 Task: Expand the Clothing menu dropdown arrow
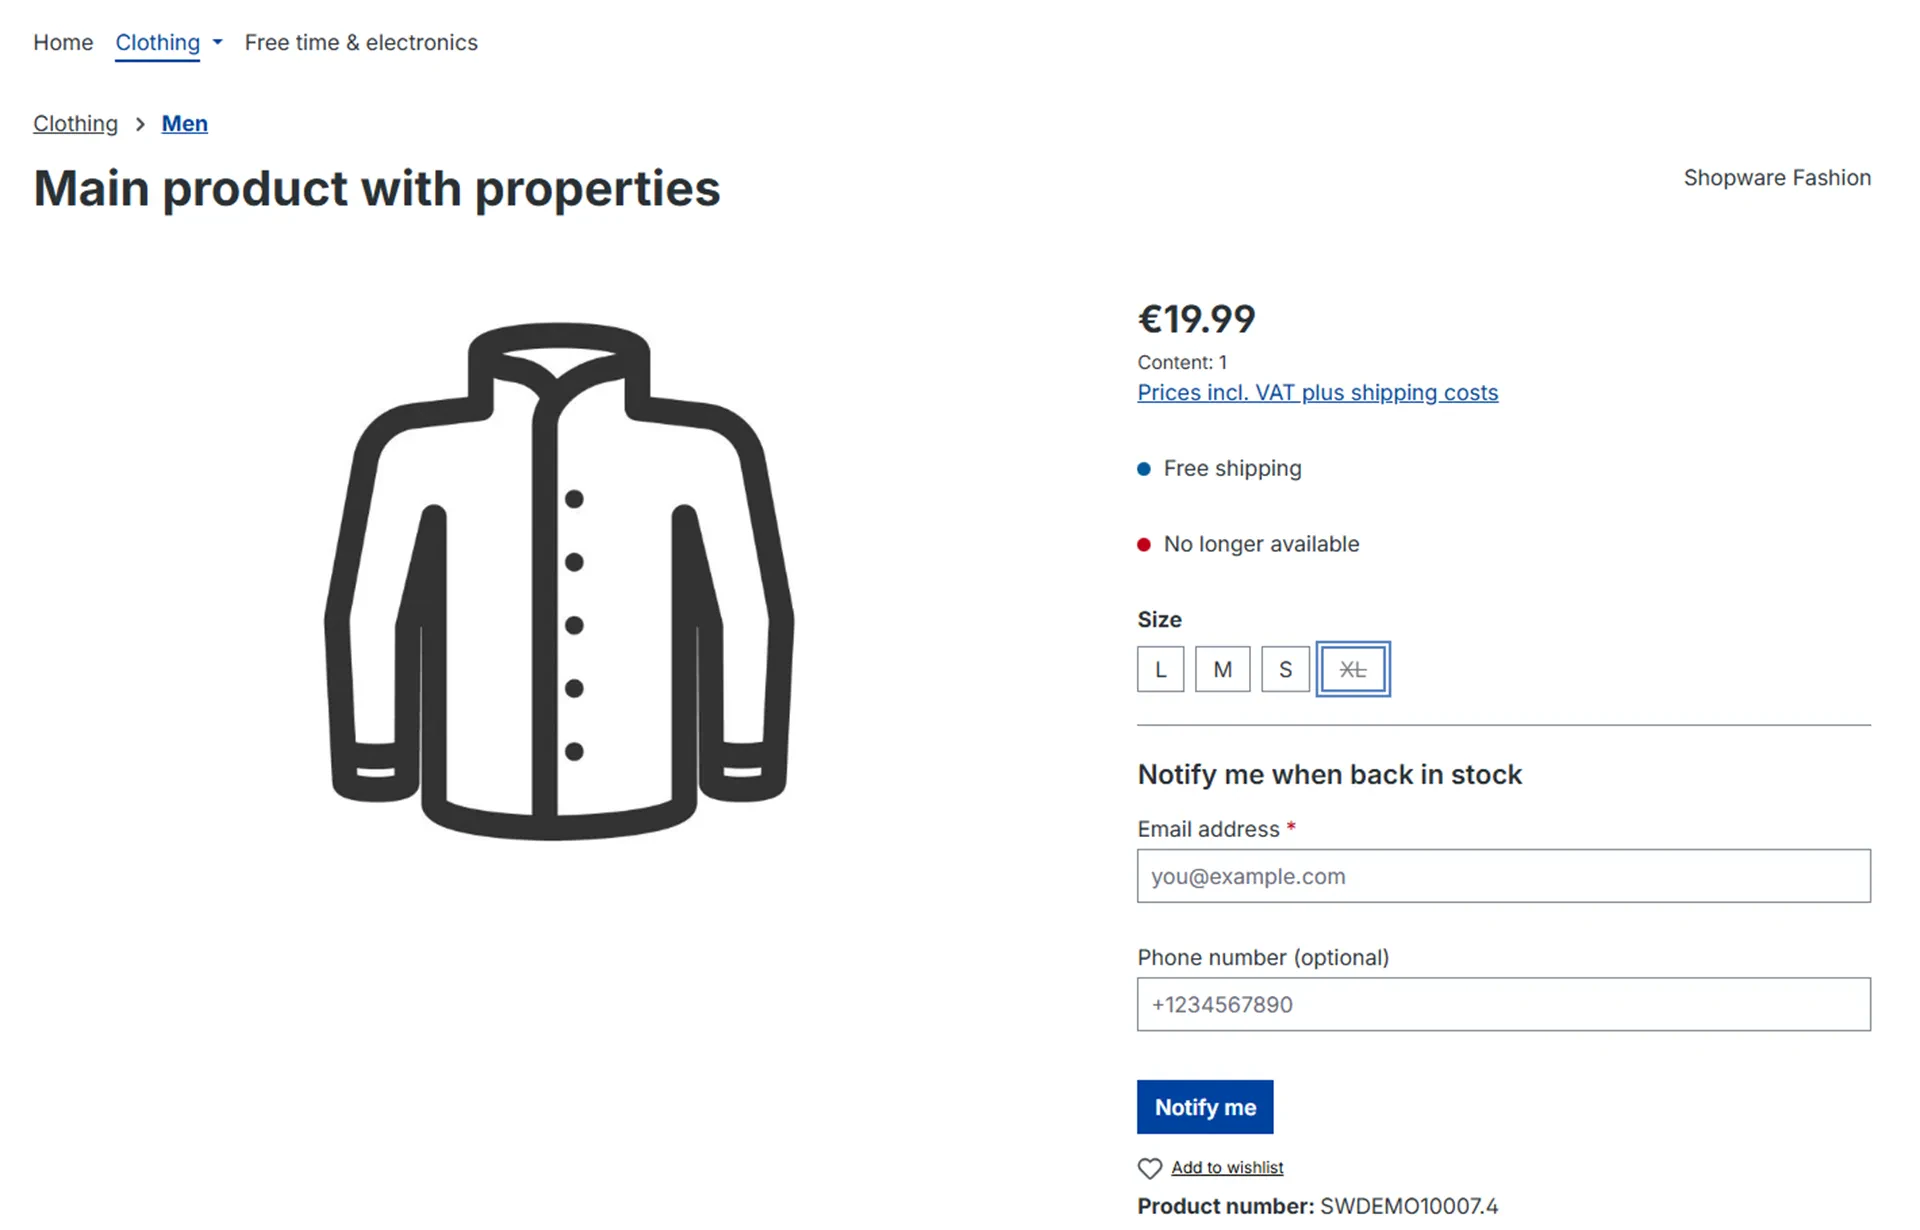click(x=217, y=42)
